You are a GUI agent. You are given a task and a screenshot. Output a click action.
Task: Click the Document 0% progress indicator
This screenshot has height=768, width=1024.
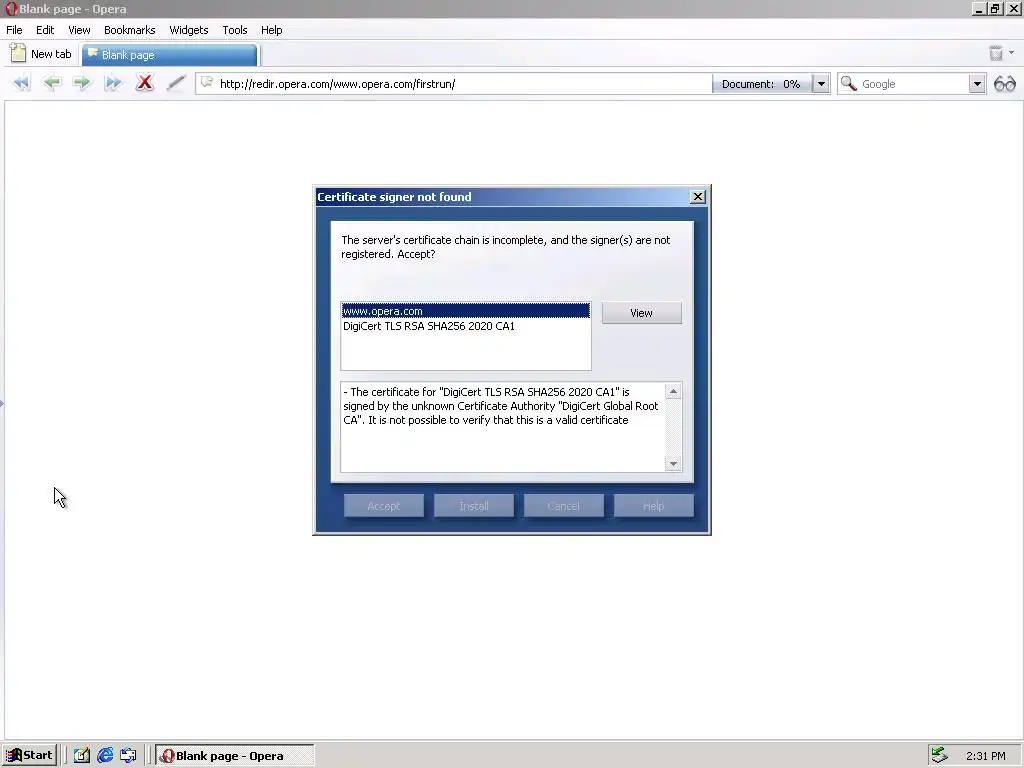[x=761, y=84]
